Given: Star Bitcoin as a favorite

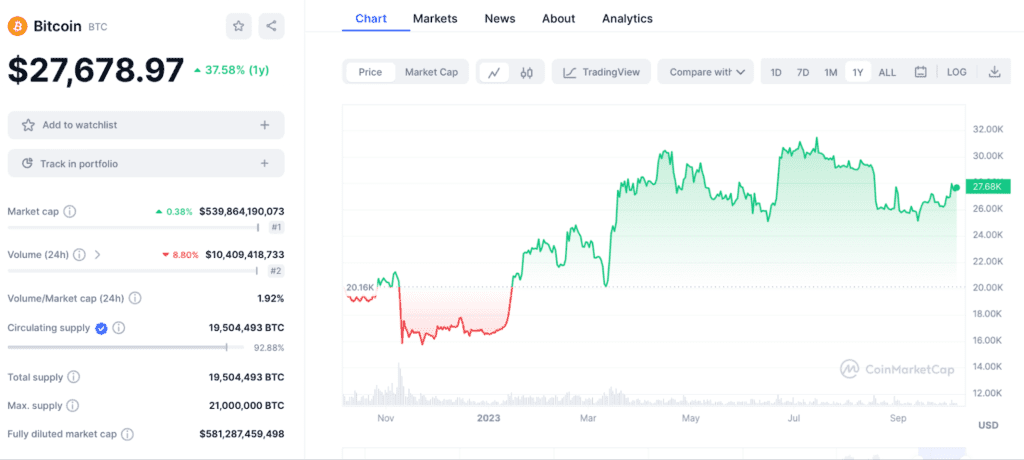Looking at the screenshot, I should [238, 26].
